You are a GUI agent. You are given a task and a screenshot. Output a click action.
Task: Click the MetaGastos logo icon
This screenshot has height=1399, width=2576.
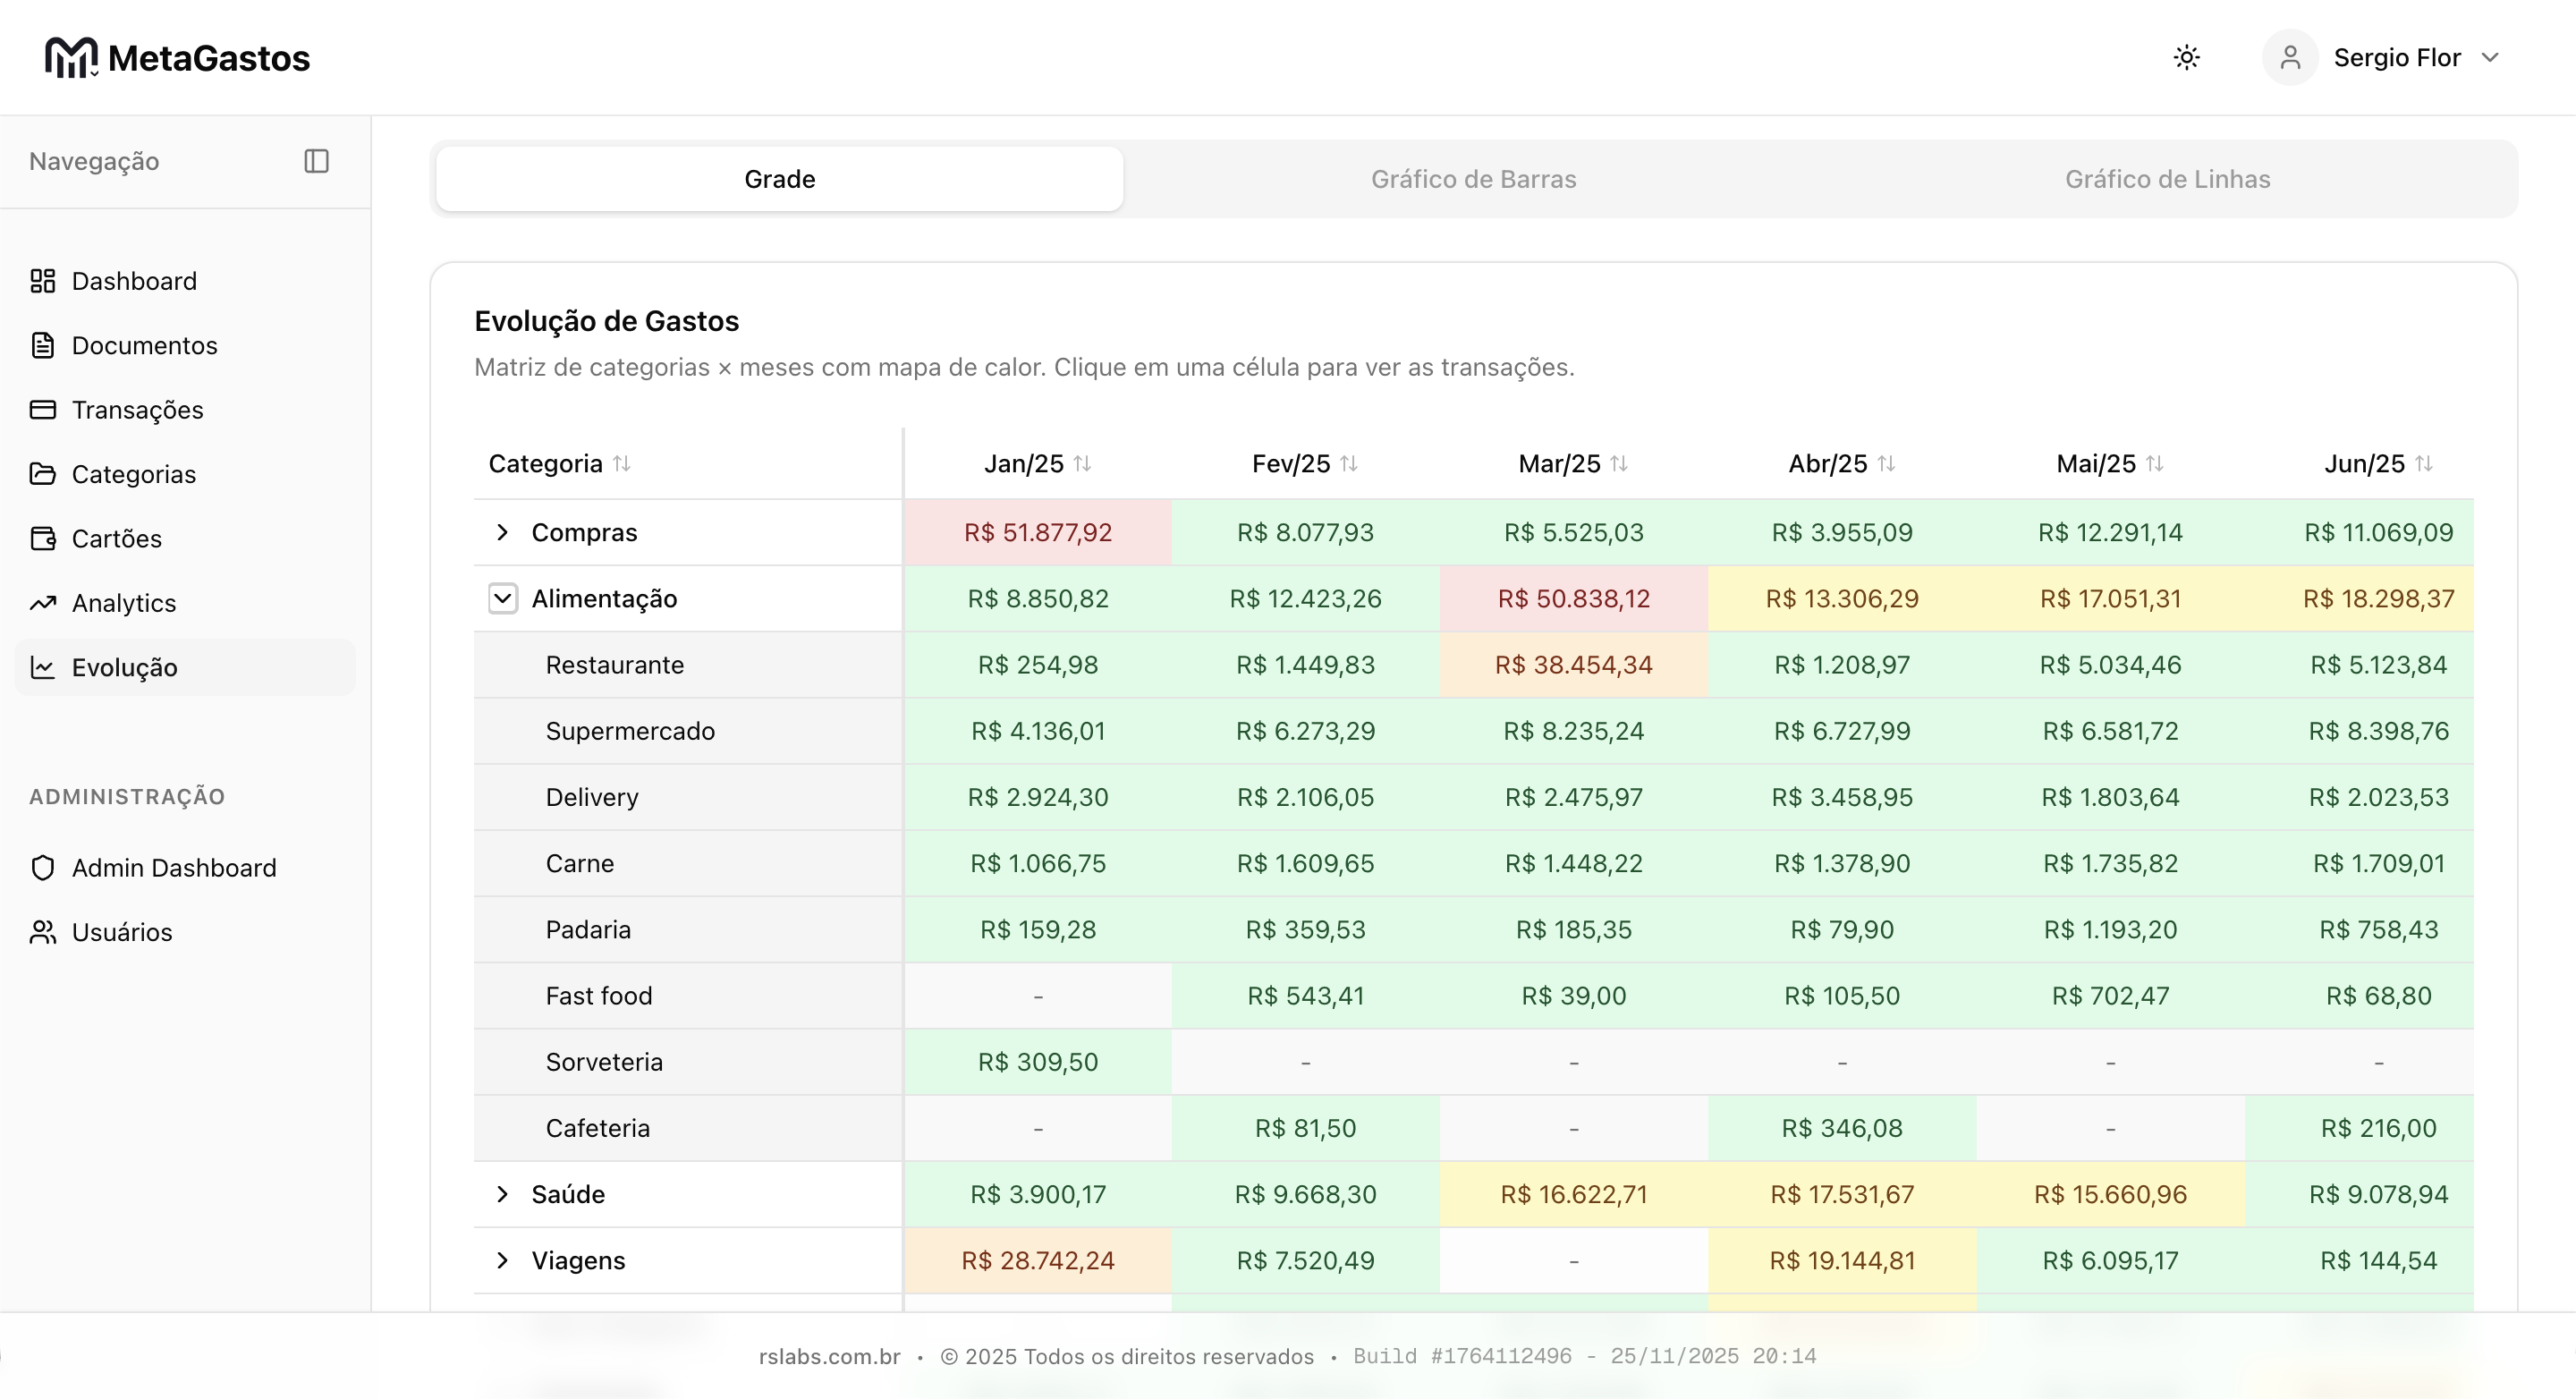(70, 57)
